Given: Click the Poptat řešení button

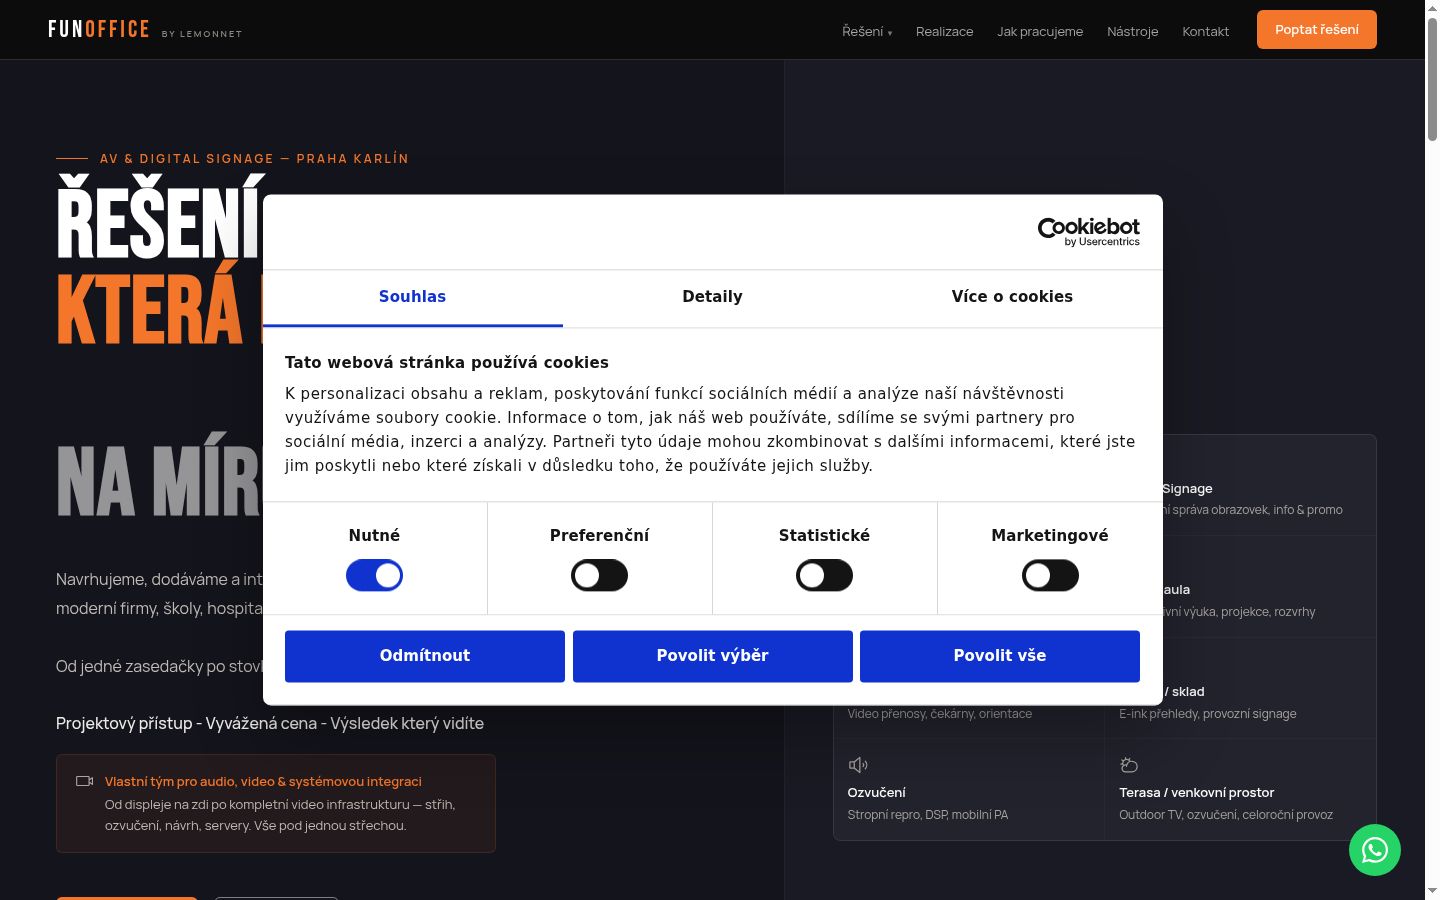Looking at the screenshot, I should click(1316, 29).
